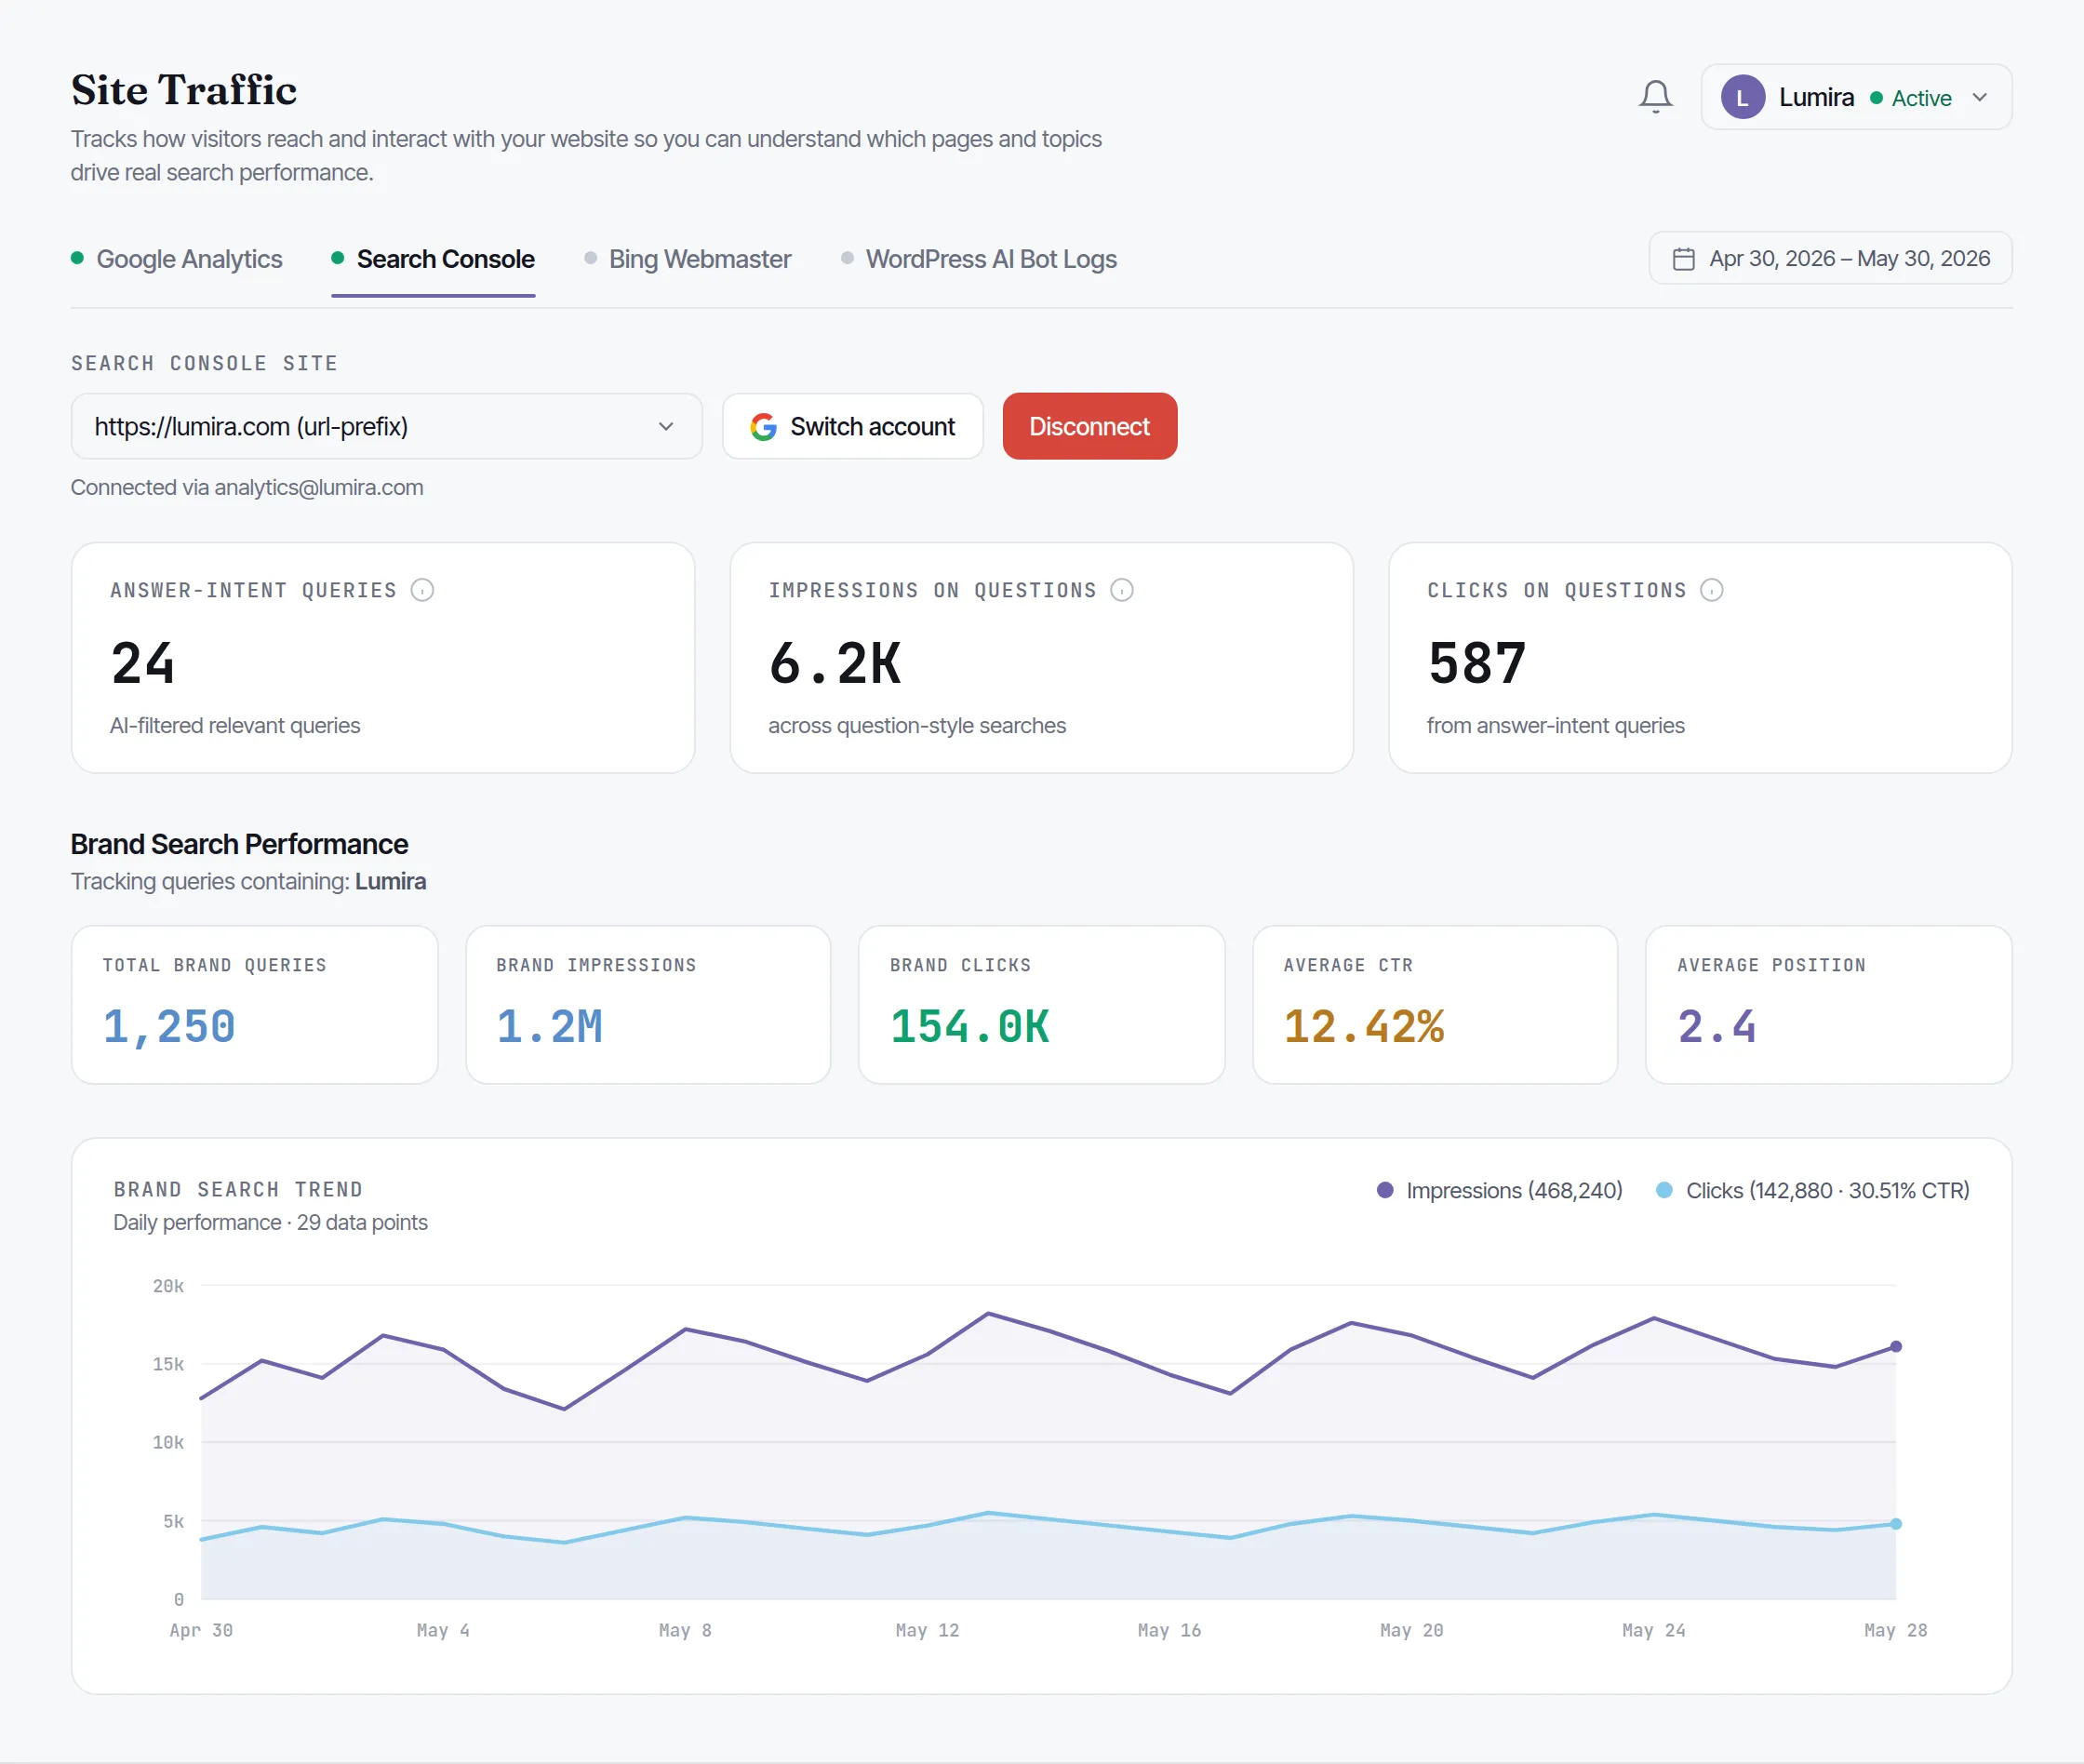
Task: Click the Brand Clicks 154.0K value
Action: (x=969, y=1026)
